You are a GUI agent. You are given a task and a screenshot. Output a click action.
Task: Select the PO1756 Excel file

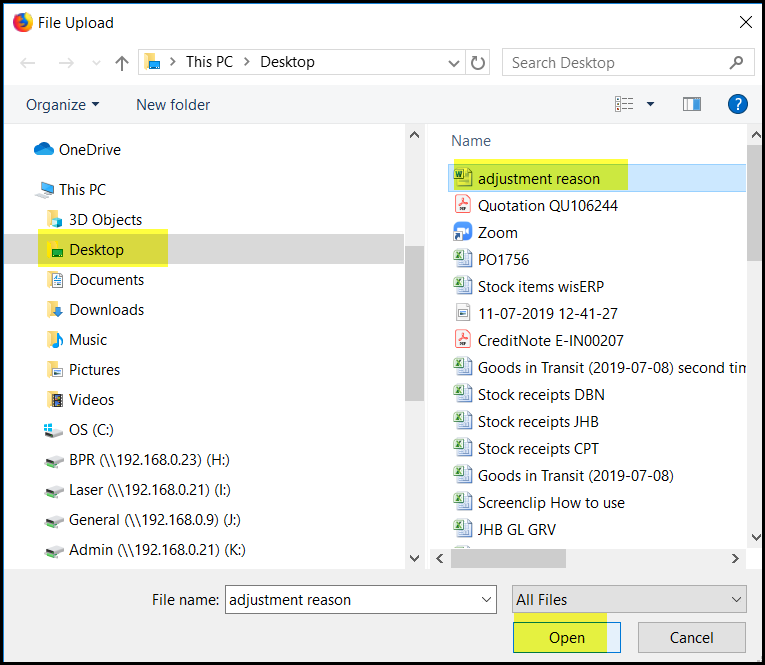pos(505,259)
